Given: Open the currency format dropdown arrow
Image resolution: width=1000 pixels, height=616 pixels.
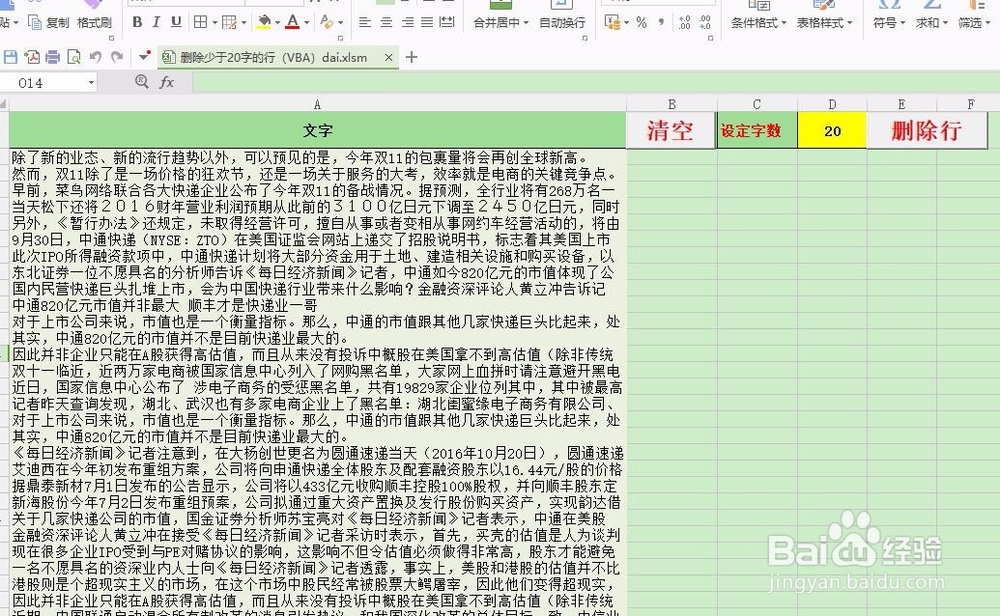Looking at the screenshot, I should (626, 23).
